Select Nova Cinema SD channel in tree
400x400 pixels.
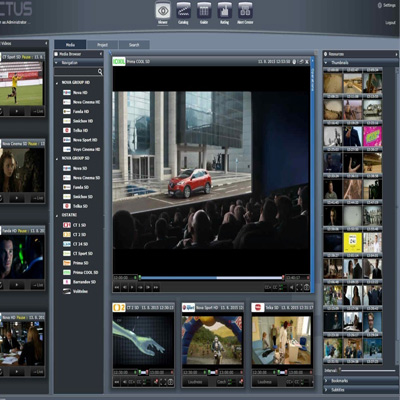pyautogui.click(x=82, y=178)
